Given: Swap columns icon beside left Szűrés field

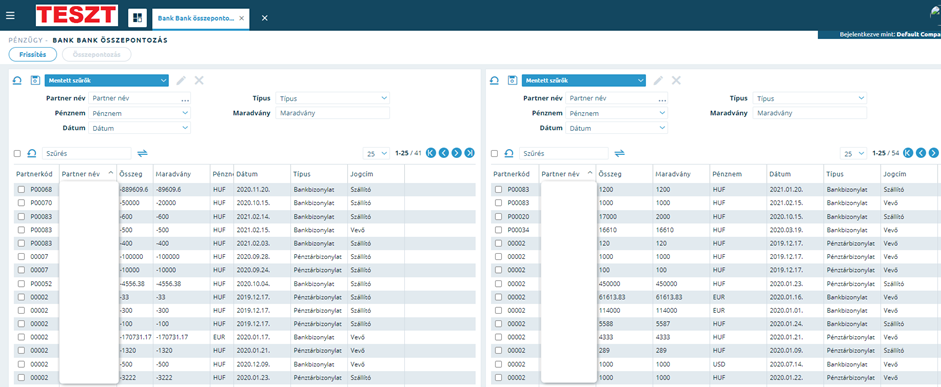Looking at the screenshot, I should pyautogui.click(x=142, y=154).
